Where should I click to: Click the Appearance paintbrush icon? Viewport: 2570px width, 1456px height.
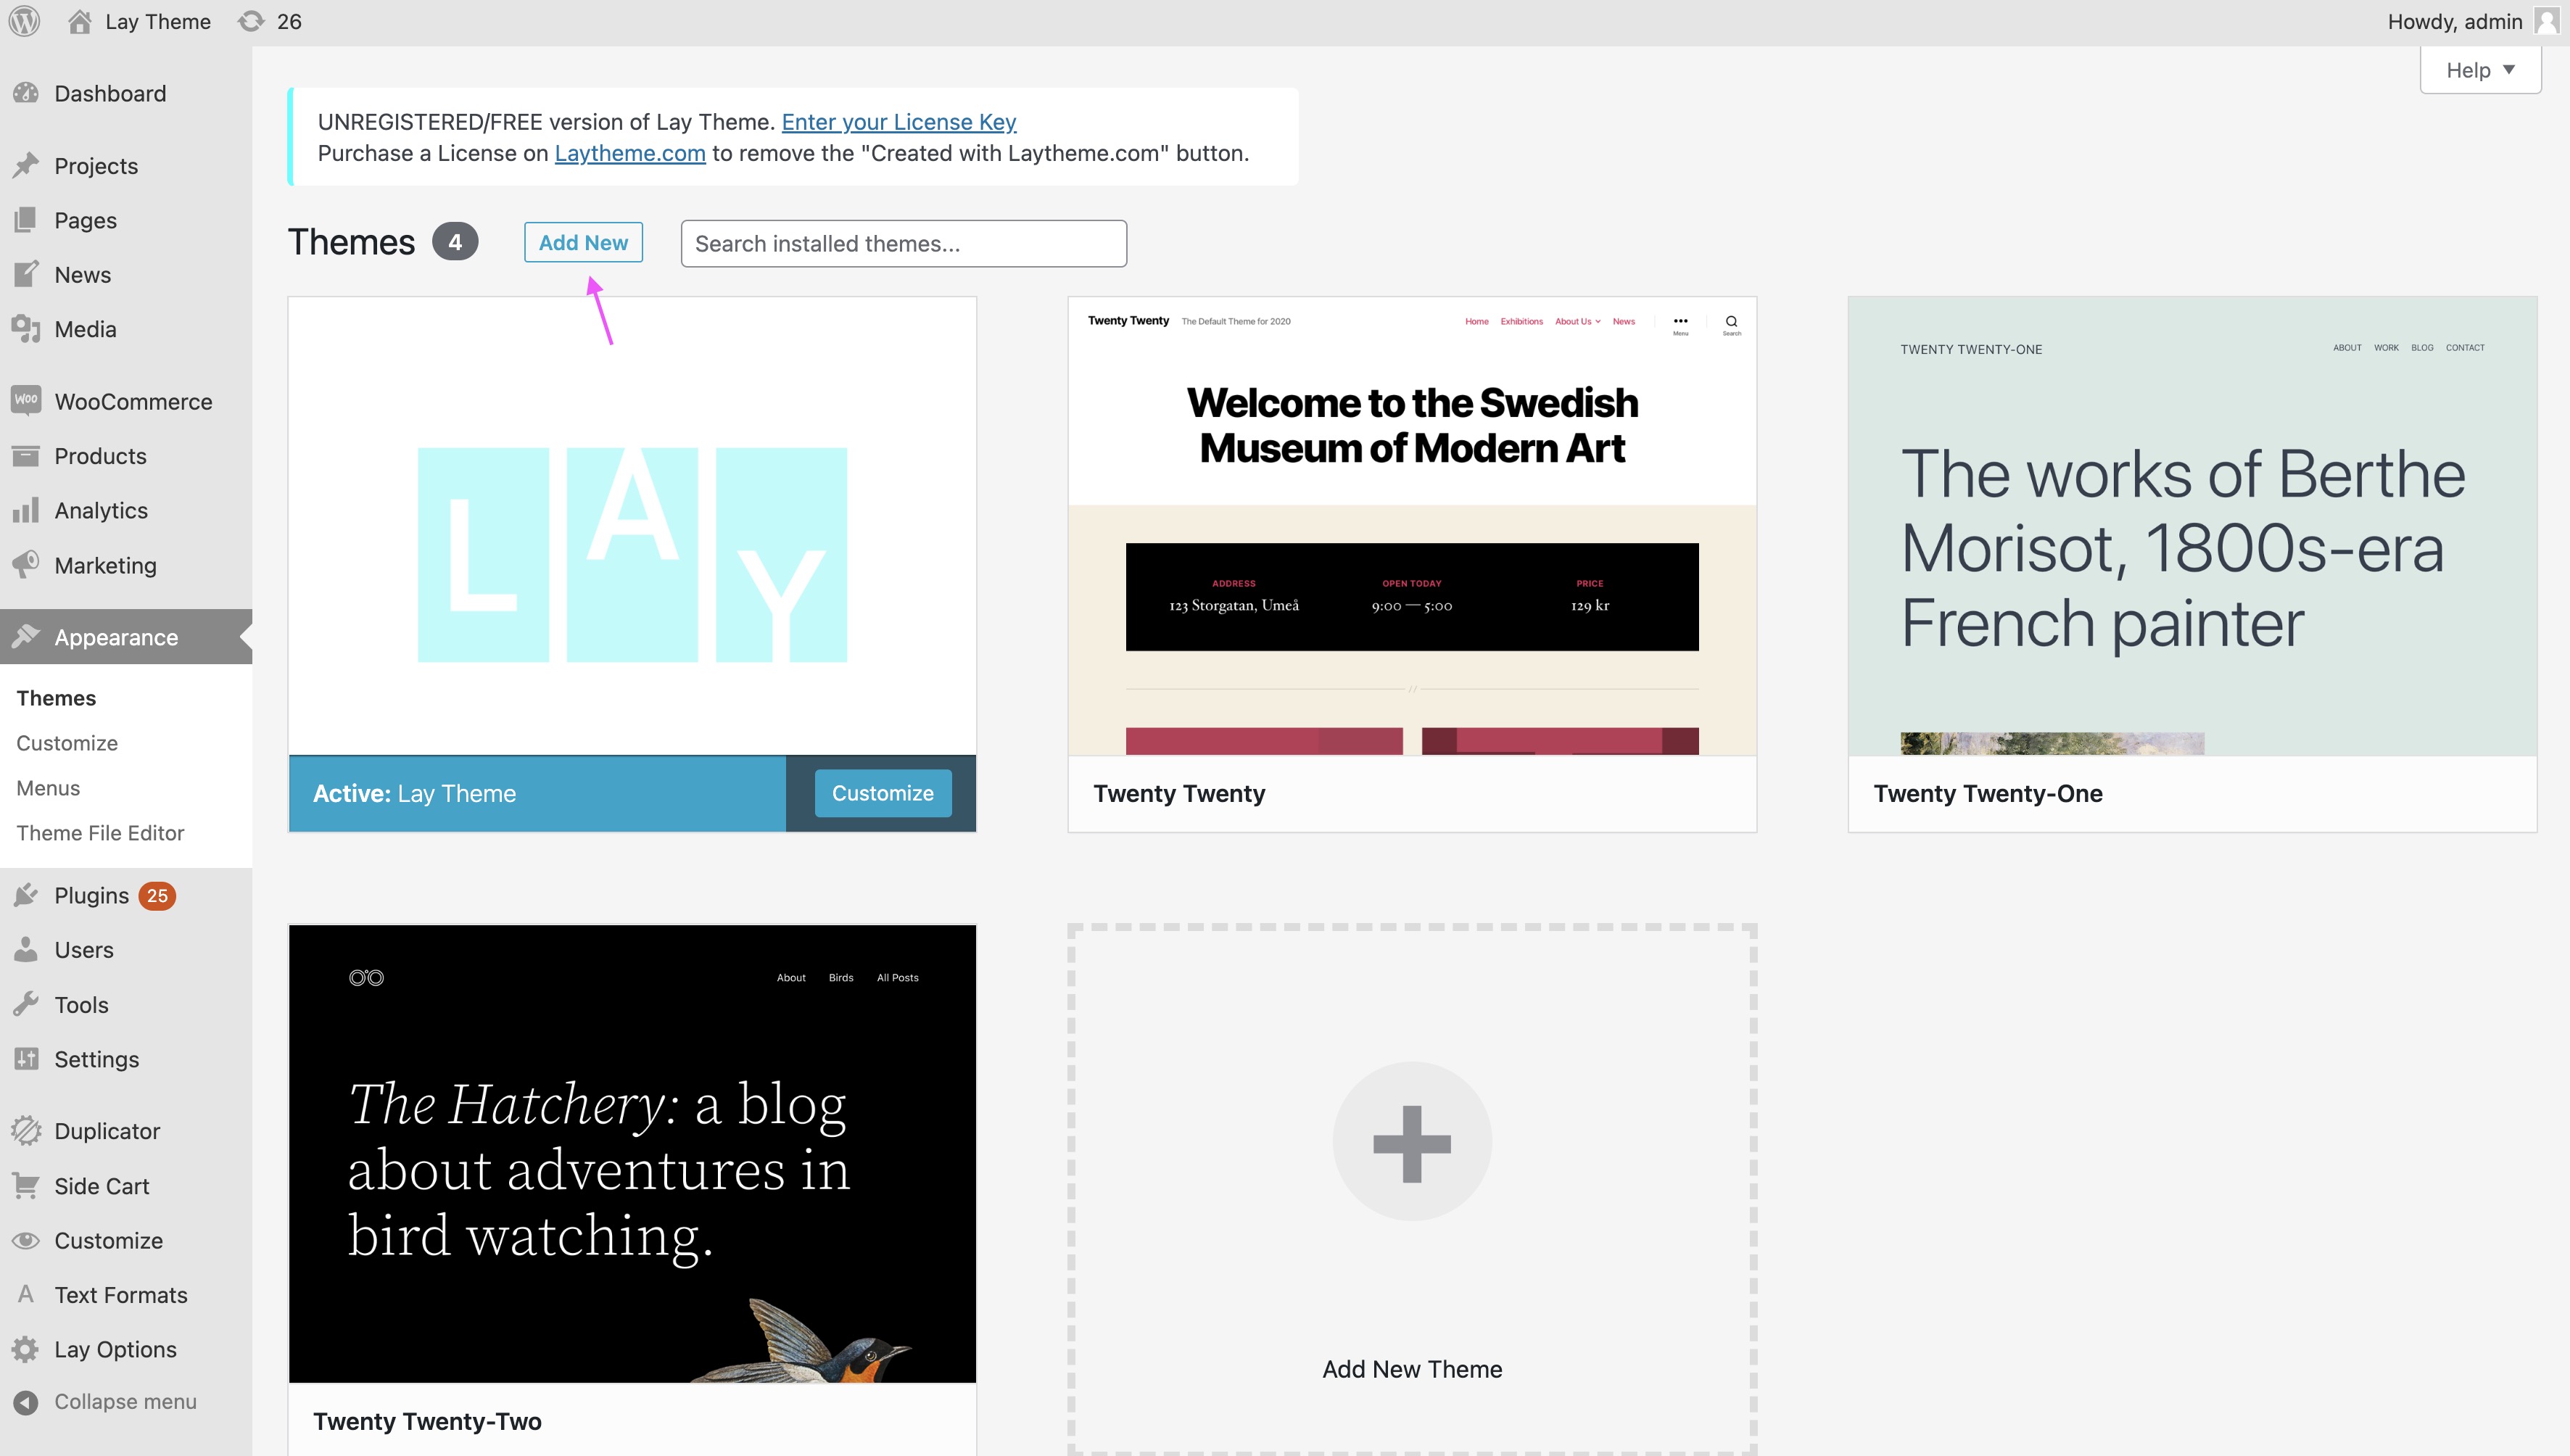(26, 637)
